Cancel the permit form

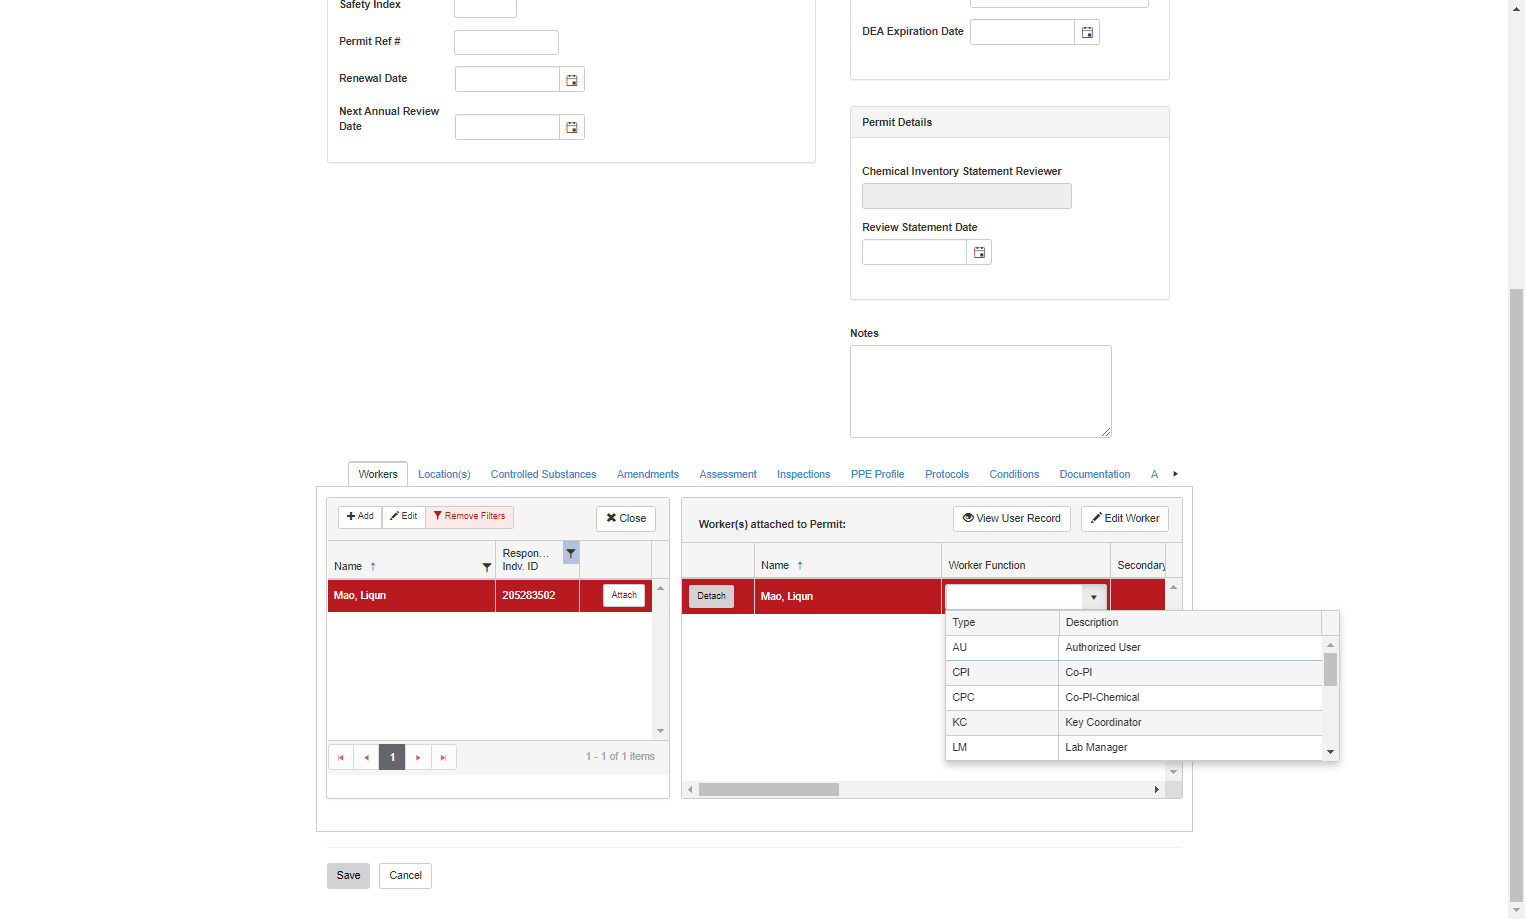pos(405,876)
